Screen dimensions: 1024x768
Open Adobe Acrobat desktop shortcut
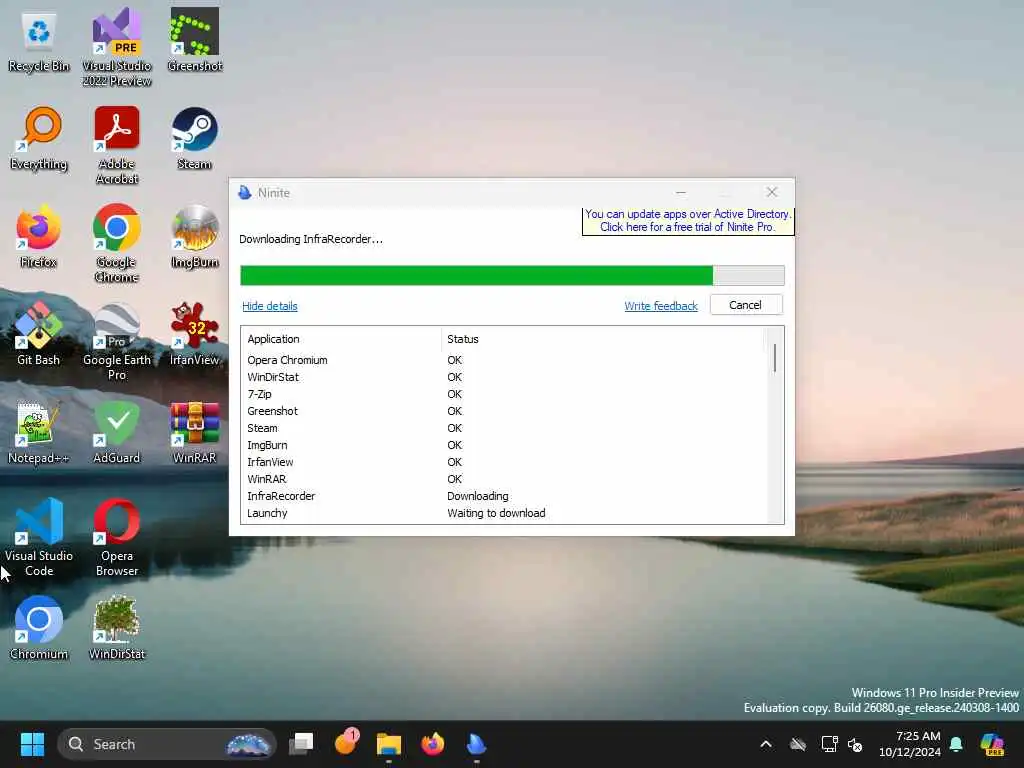pyautogui.click(x=117, y=145)
